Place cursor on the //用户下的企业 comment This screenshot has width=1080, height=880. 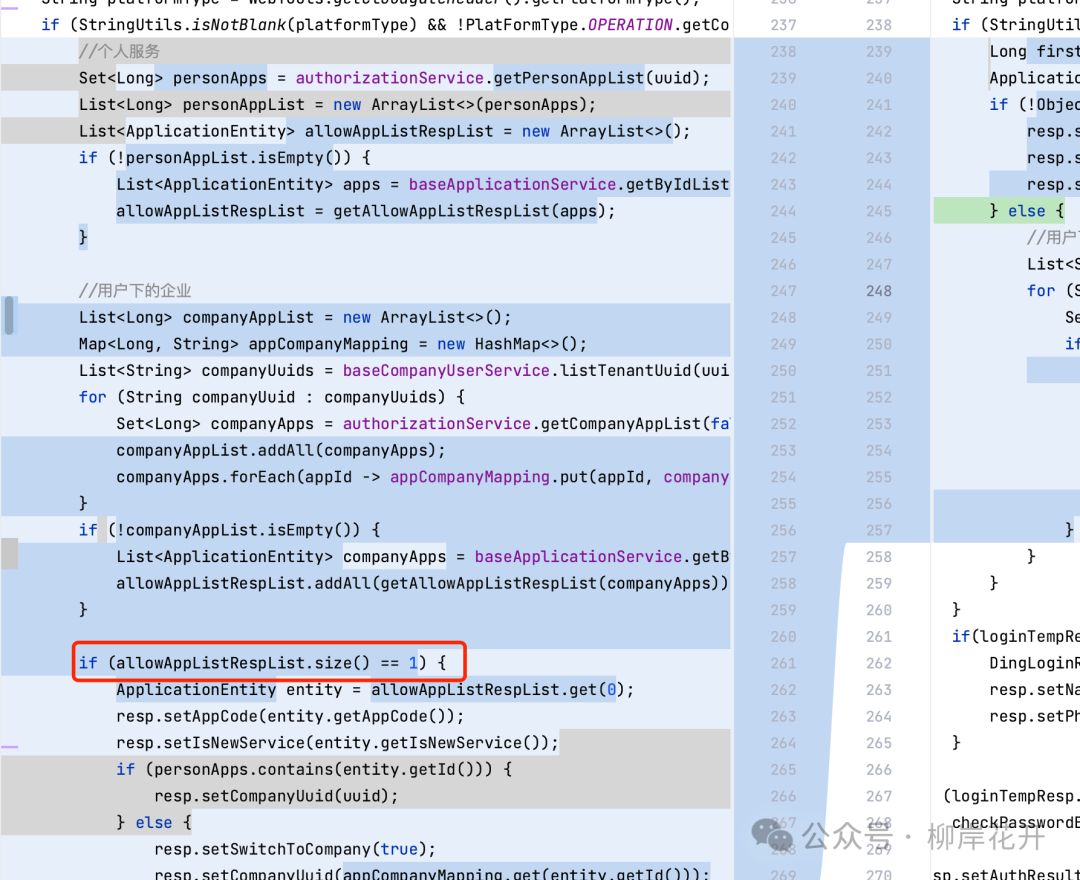click(x=135, y=291)
